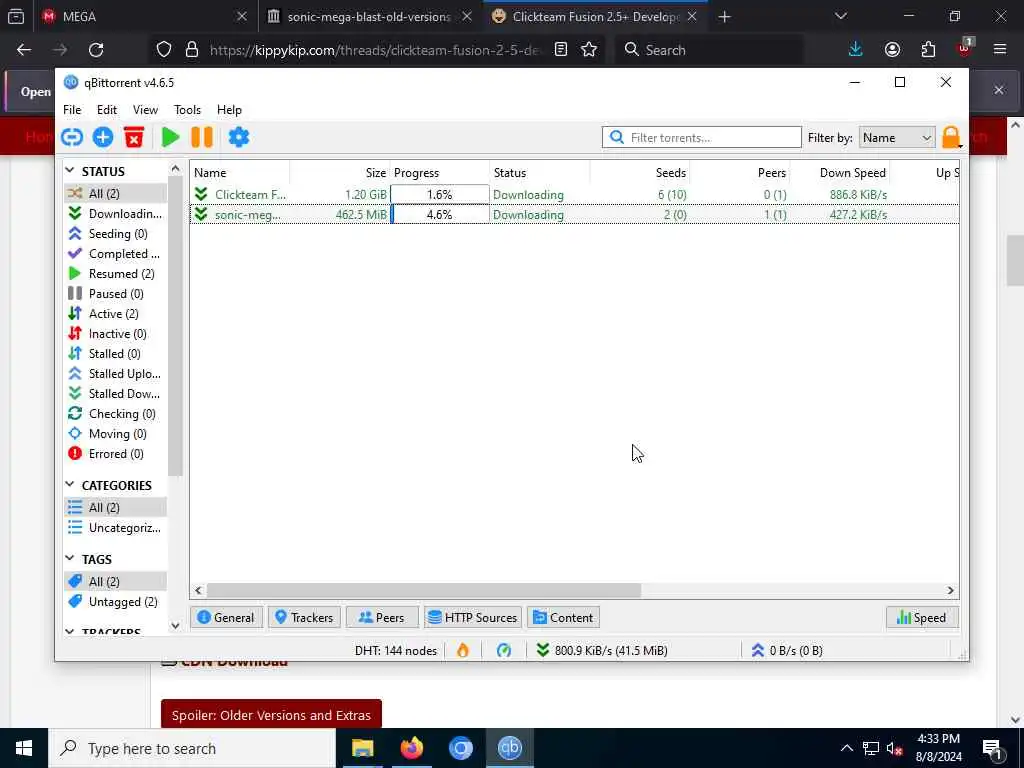Click the orange lock icon in toolbar
Screen dimensions: 1024x768
[952, 137]
